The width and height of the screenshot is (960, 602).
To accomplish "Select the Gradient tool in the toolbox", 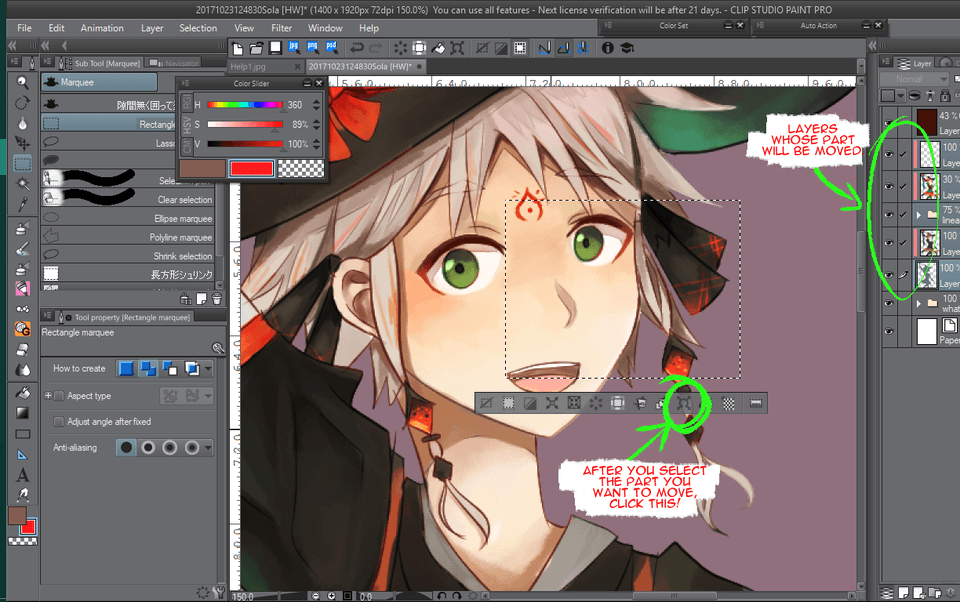I will tap(22, 413).
